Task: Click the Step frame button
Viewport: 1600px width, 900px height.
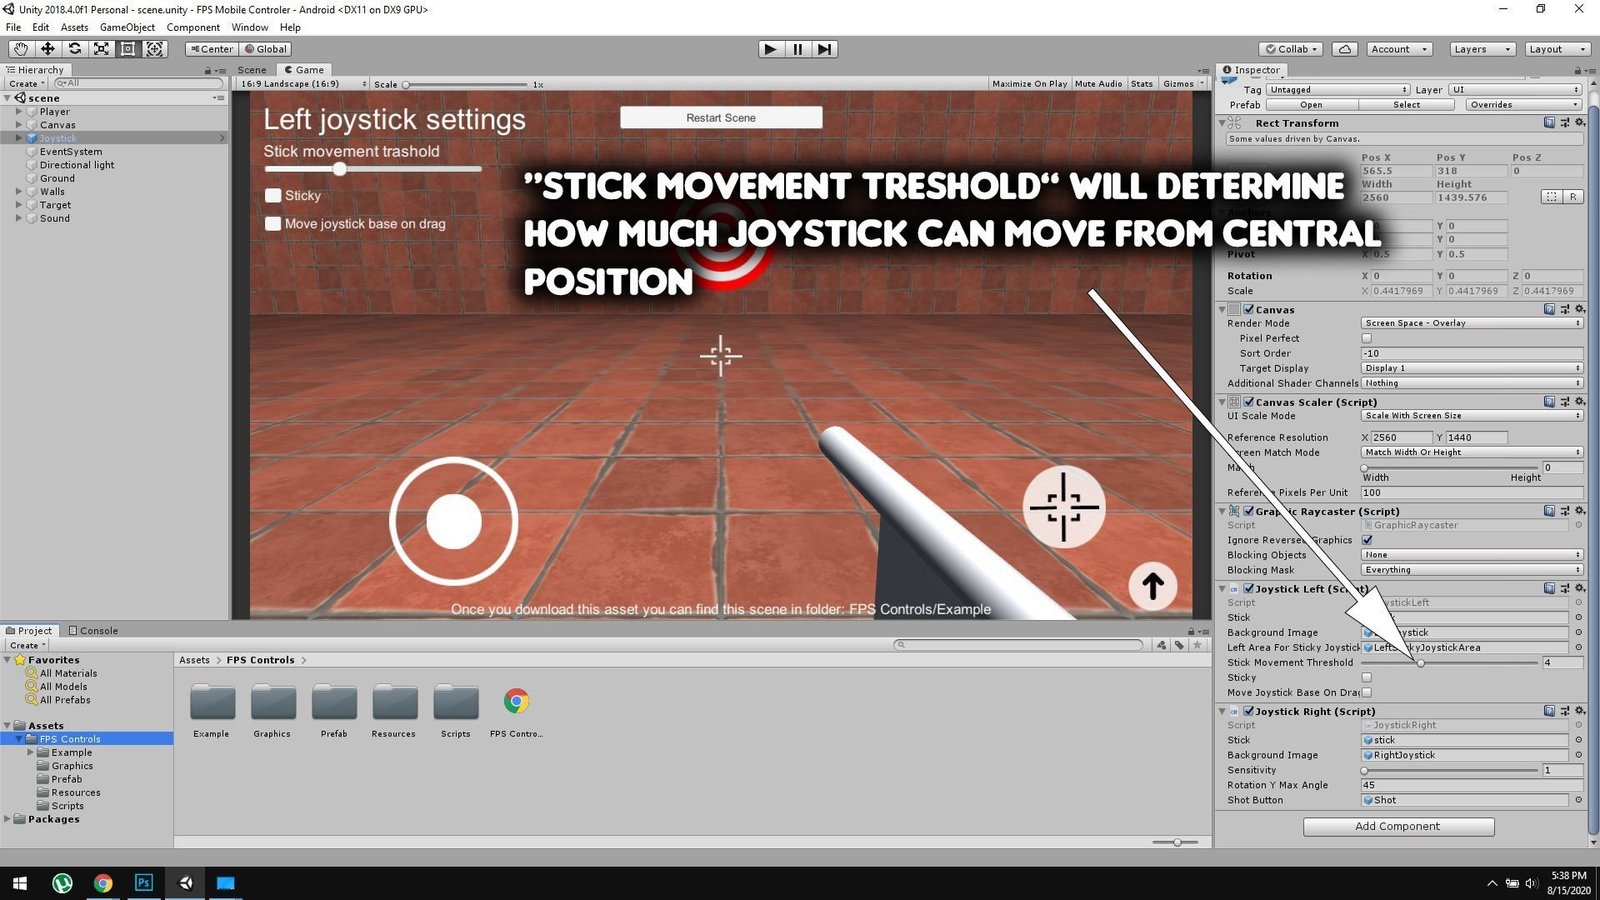Action: [824, 49]
